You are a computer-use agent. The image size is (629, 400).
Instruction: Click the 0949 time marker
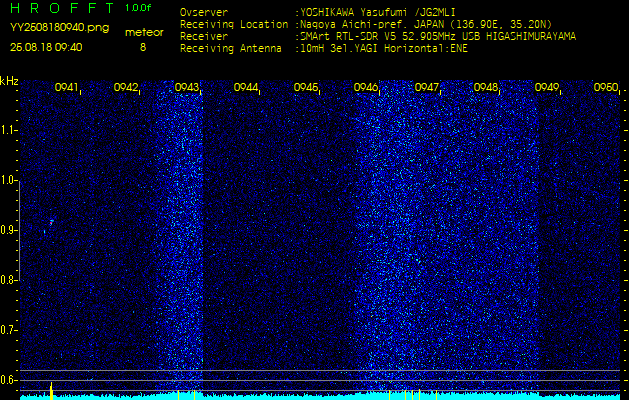click(x=546, y=87)
